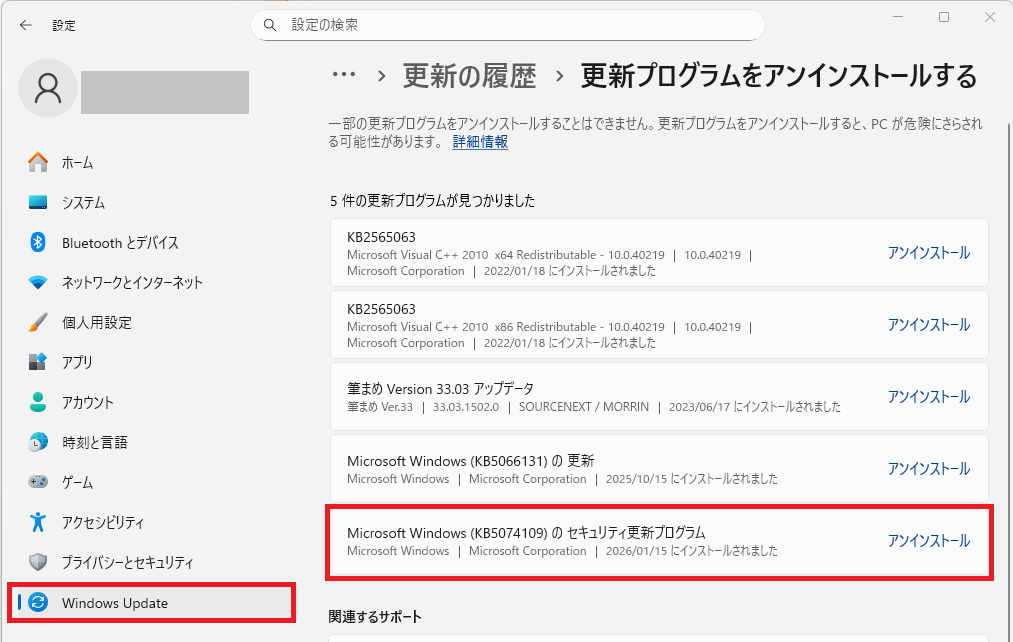Image resolution: width=1013 pixels, height=642 pixels.
Task: Click the Windows Update sync icon
Action: (38, 602)
